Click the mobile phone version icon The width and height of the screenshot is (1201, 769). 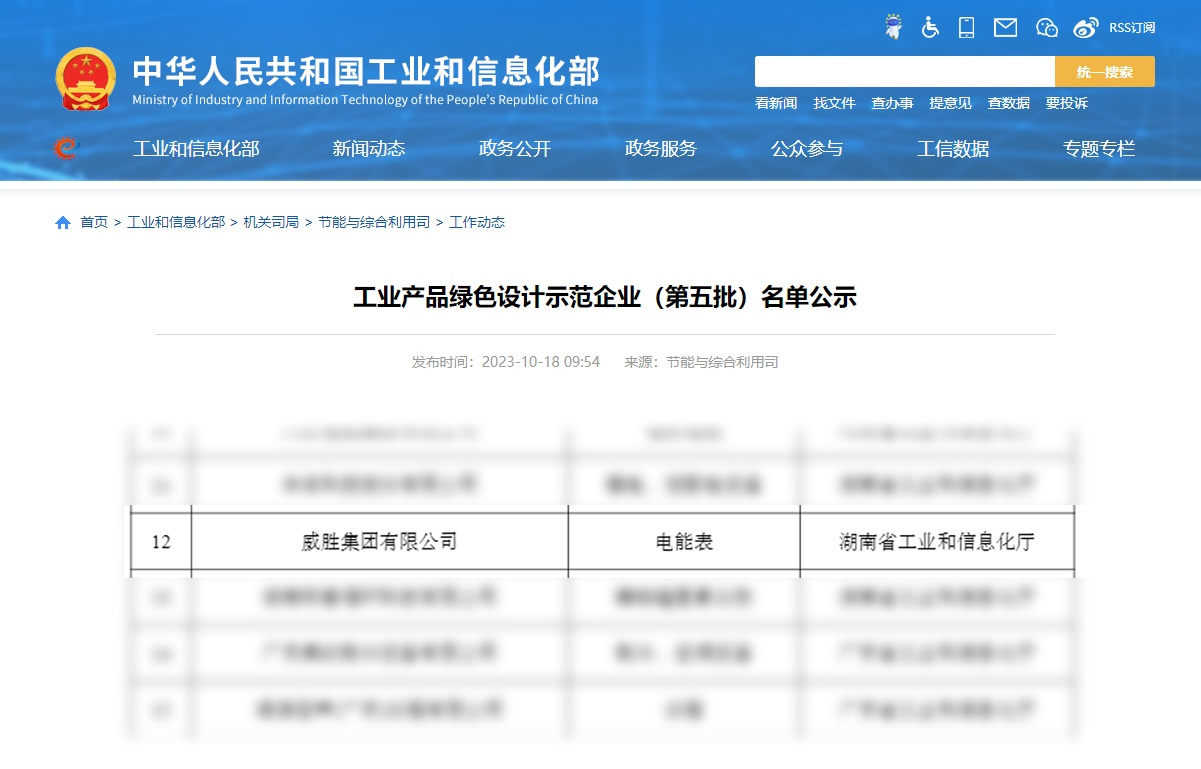tap(966, 27)
